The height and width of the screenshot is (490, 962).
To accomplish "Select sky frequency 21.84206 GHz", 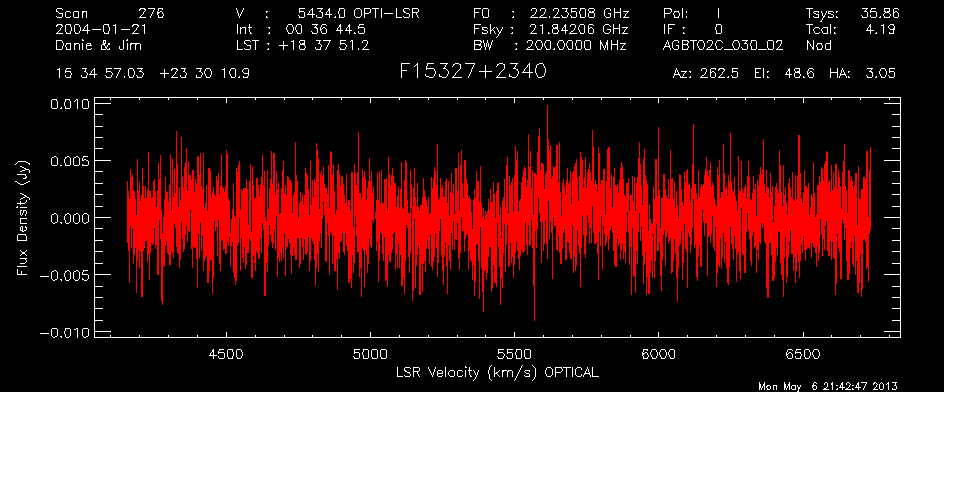I will tap(579, 29).
